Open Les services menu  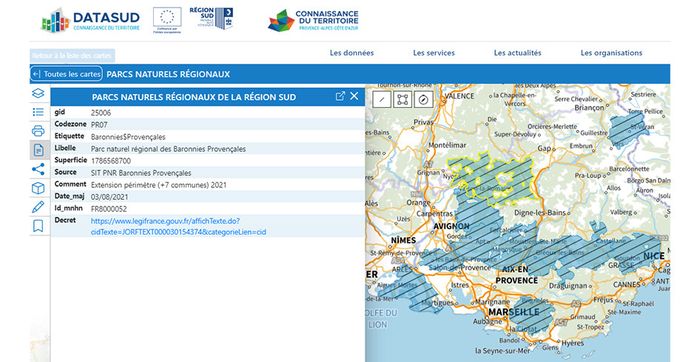434,53
